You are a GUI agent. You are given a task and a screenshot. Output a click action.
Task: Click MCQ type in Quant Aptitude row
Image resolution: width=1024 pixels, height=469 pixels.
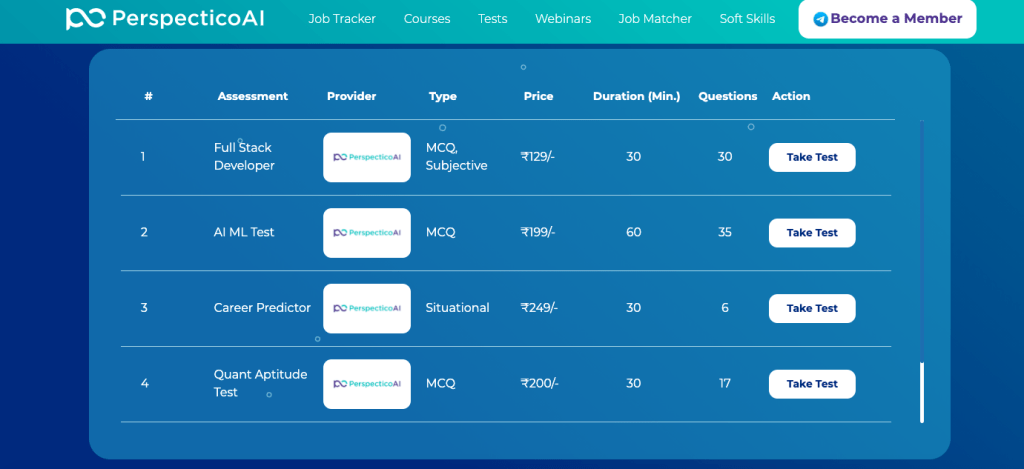(441, 383)
